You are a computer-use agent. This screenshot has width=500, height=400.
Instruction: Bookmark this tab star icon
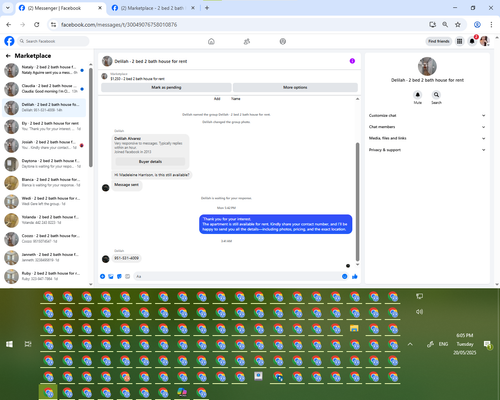(x=458, y=25)
